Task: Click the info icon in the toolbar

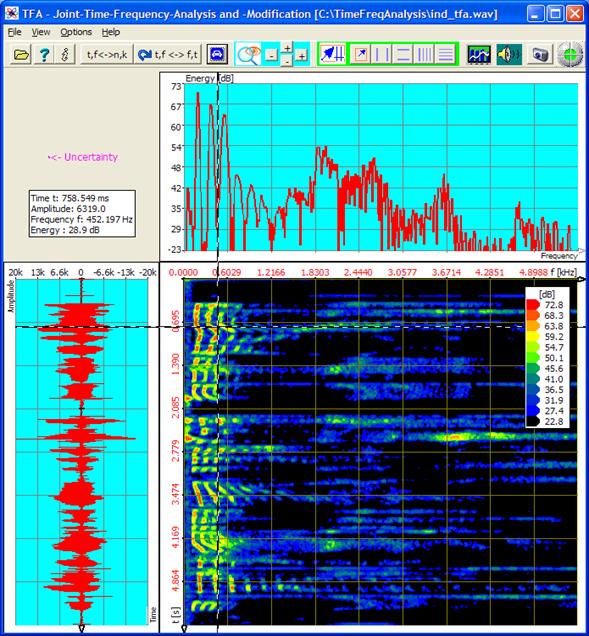Action: point(64,54)
